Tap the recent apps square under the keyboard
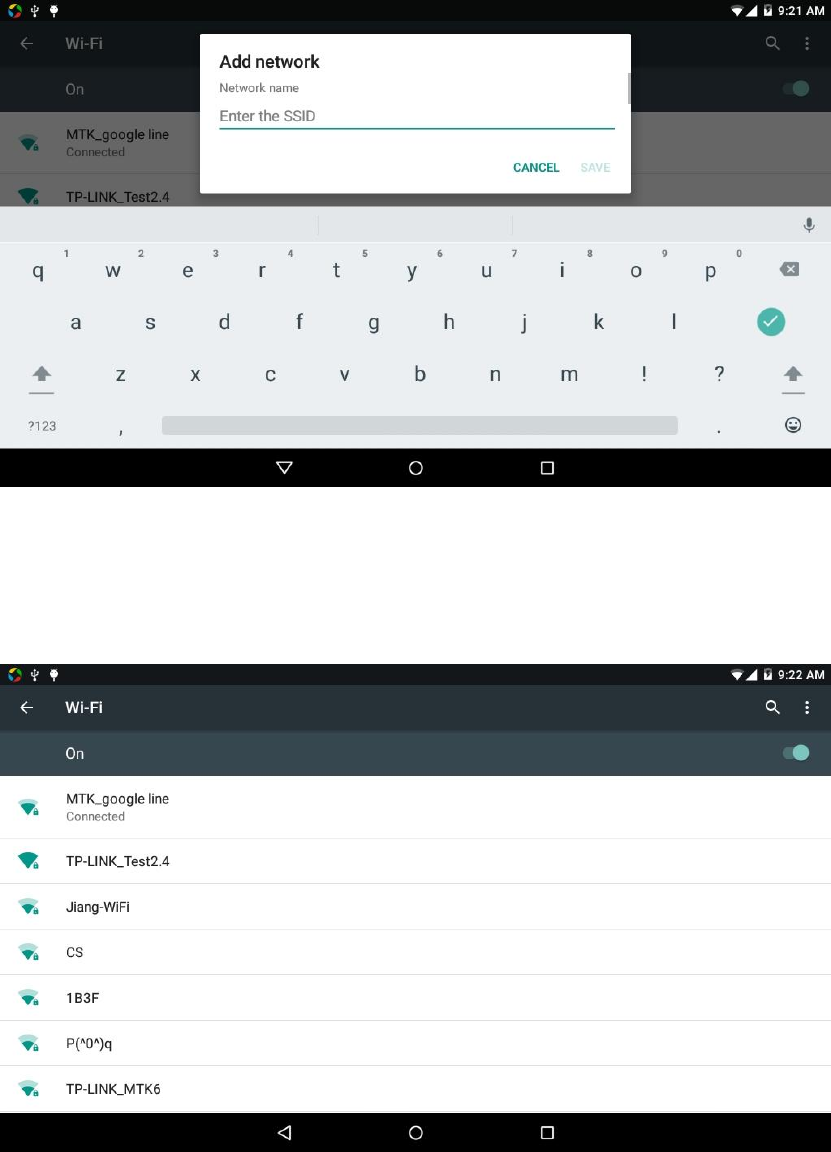The height and width of the screenshot is (1152, 831). pyautogui.click(x=547, y=468)
